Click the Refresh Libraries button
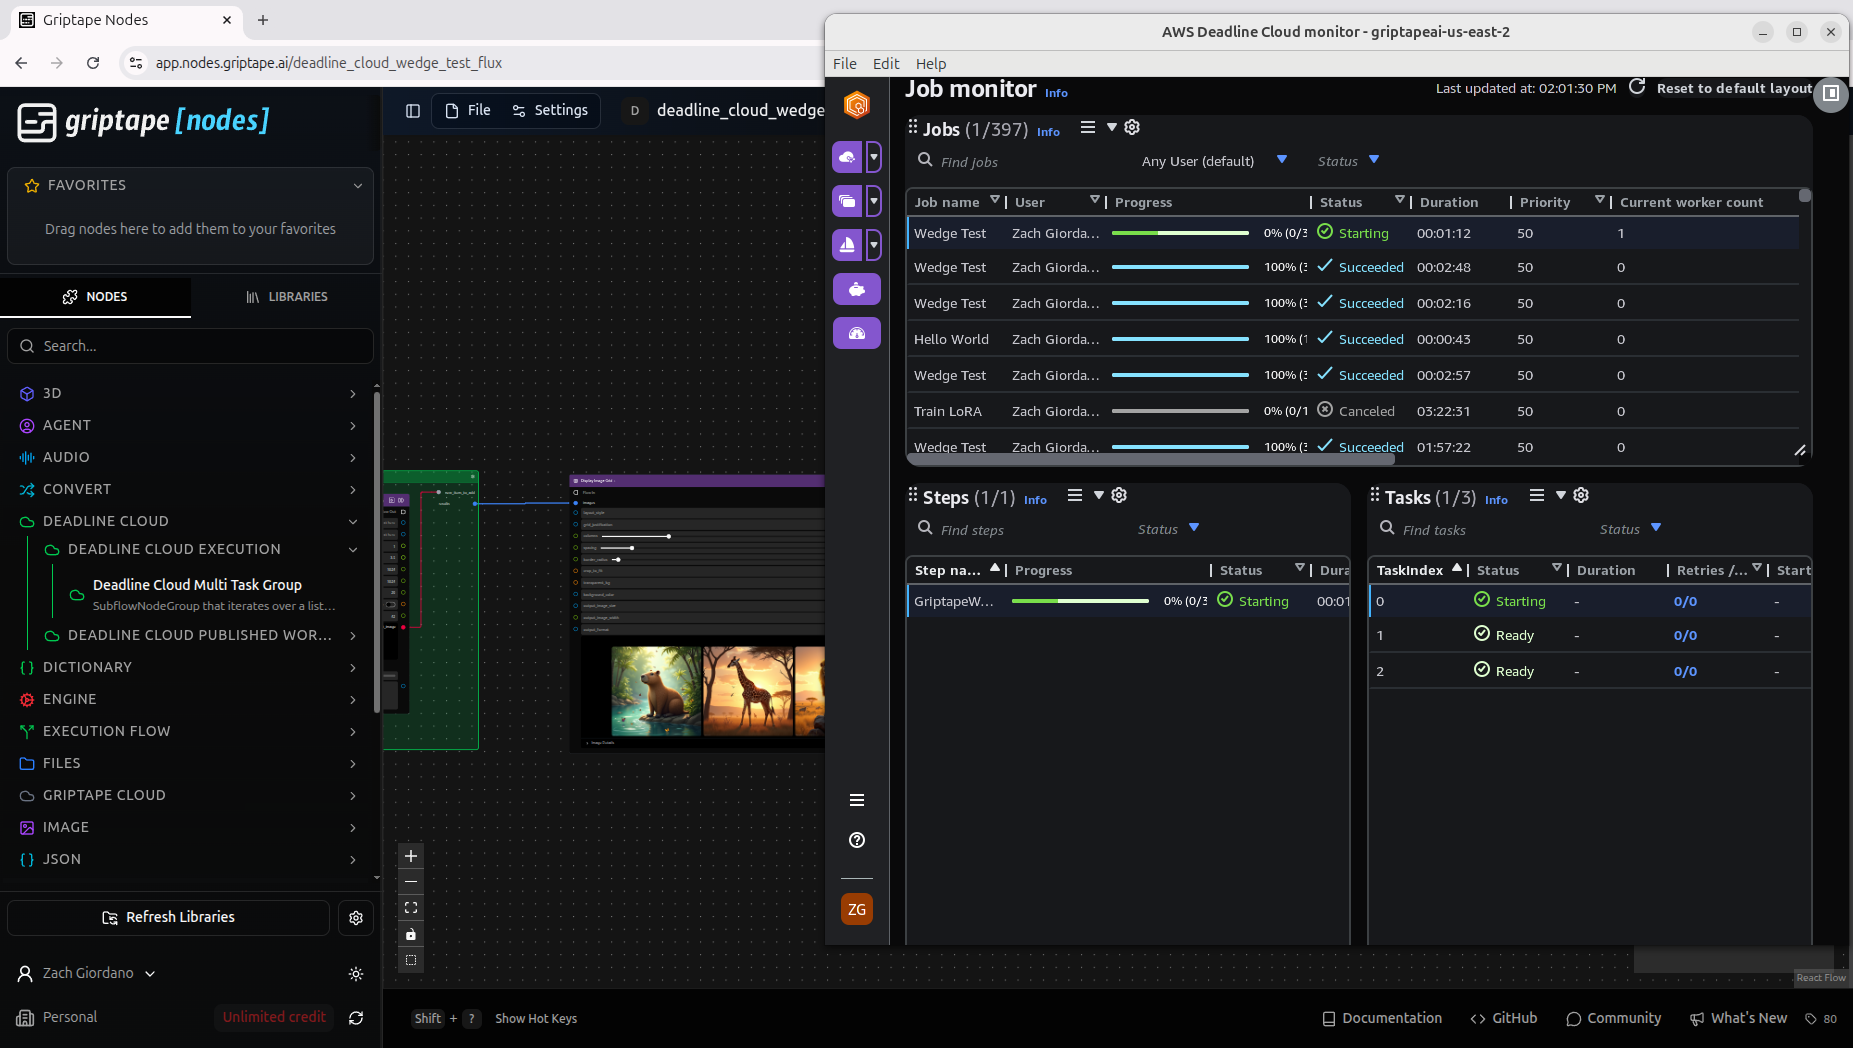Viewport: 1853px width, 1048px height. click(169, 918)
